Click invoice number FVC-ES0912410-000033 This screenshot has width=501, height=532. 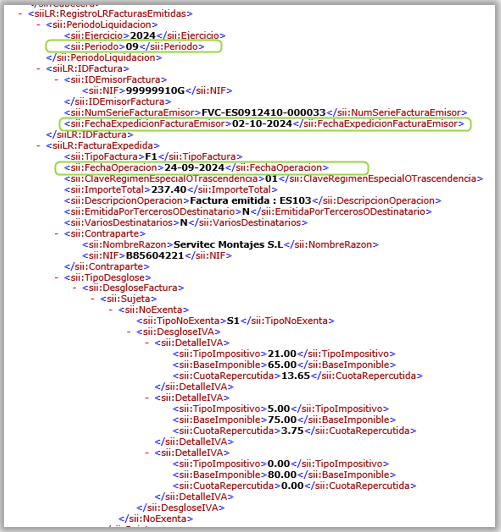pyautogui.click(x=264, y=113)
